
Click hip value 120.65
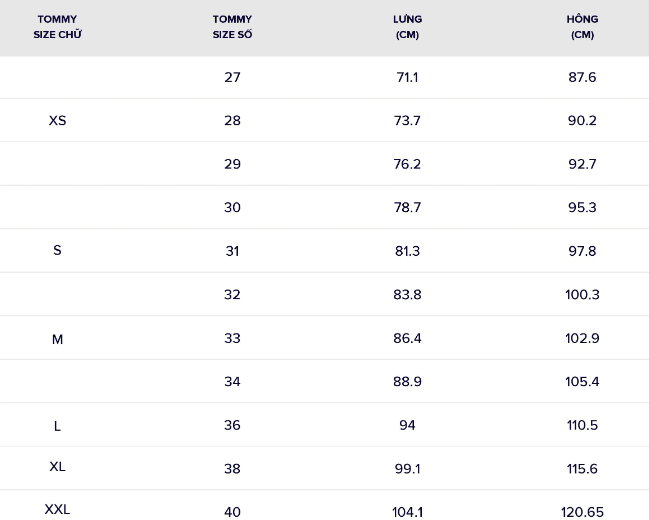pyautogui.click(x=582, y=512)
